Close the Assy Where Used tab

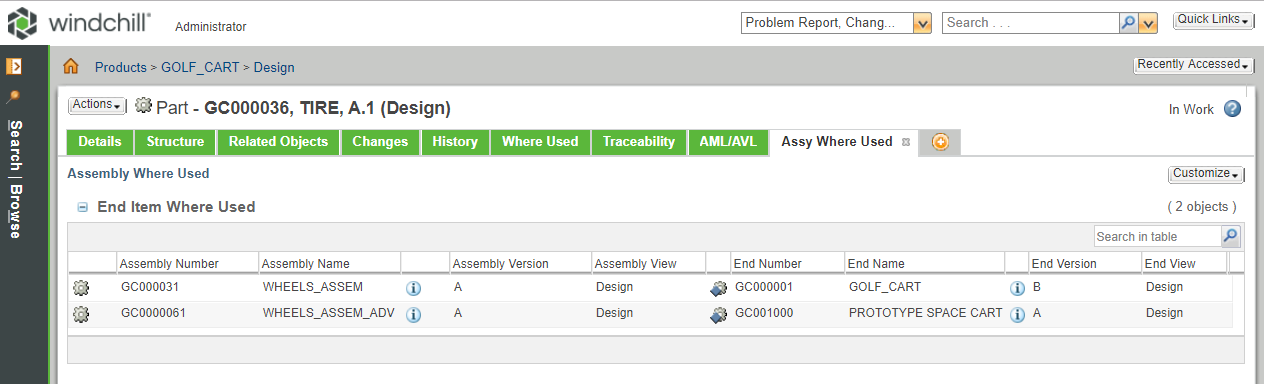906,142
